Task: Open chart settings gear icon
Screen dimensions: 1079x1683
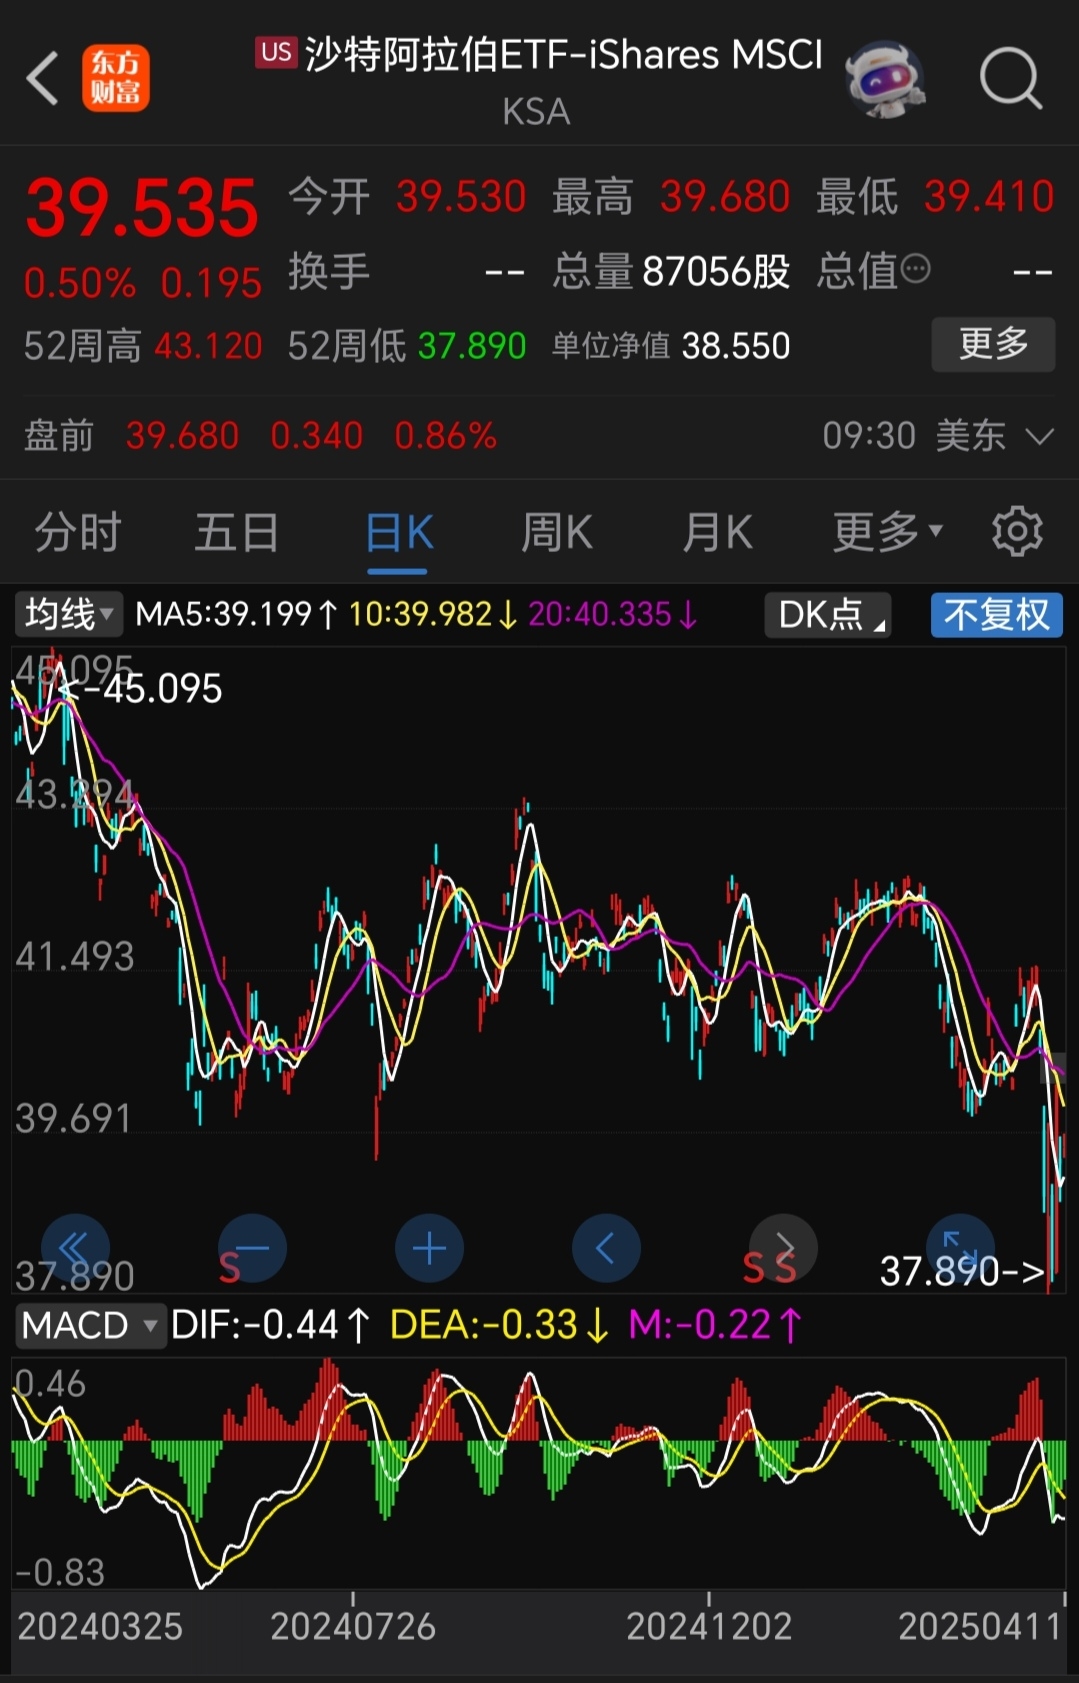Action: [1017, 531]
